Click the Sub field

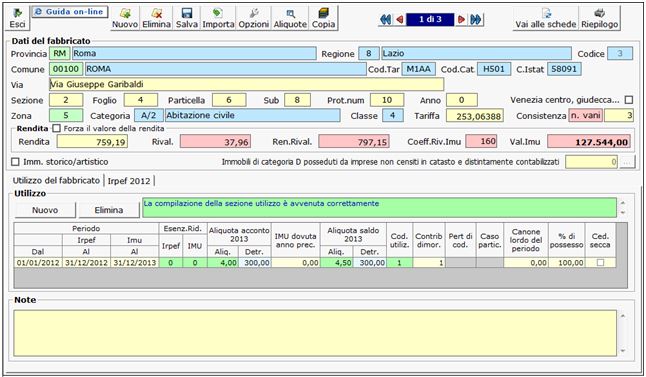(x=297, y=100)
